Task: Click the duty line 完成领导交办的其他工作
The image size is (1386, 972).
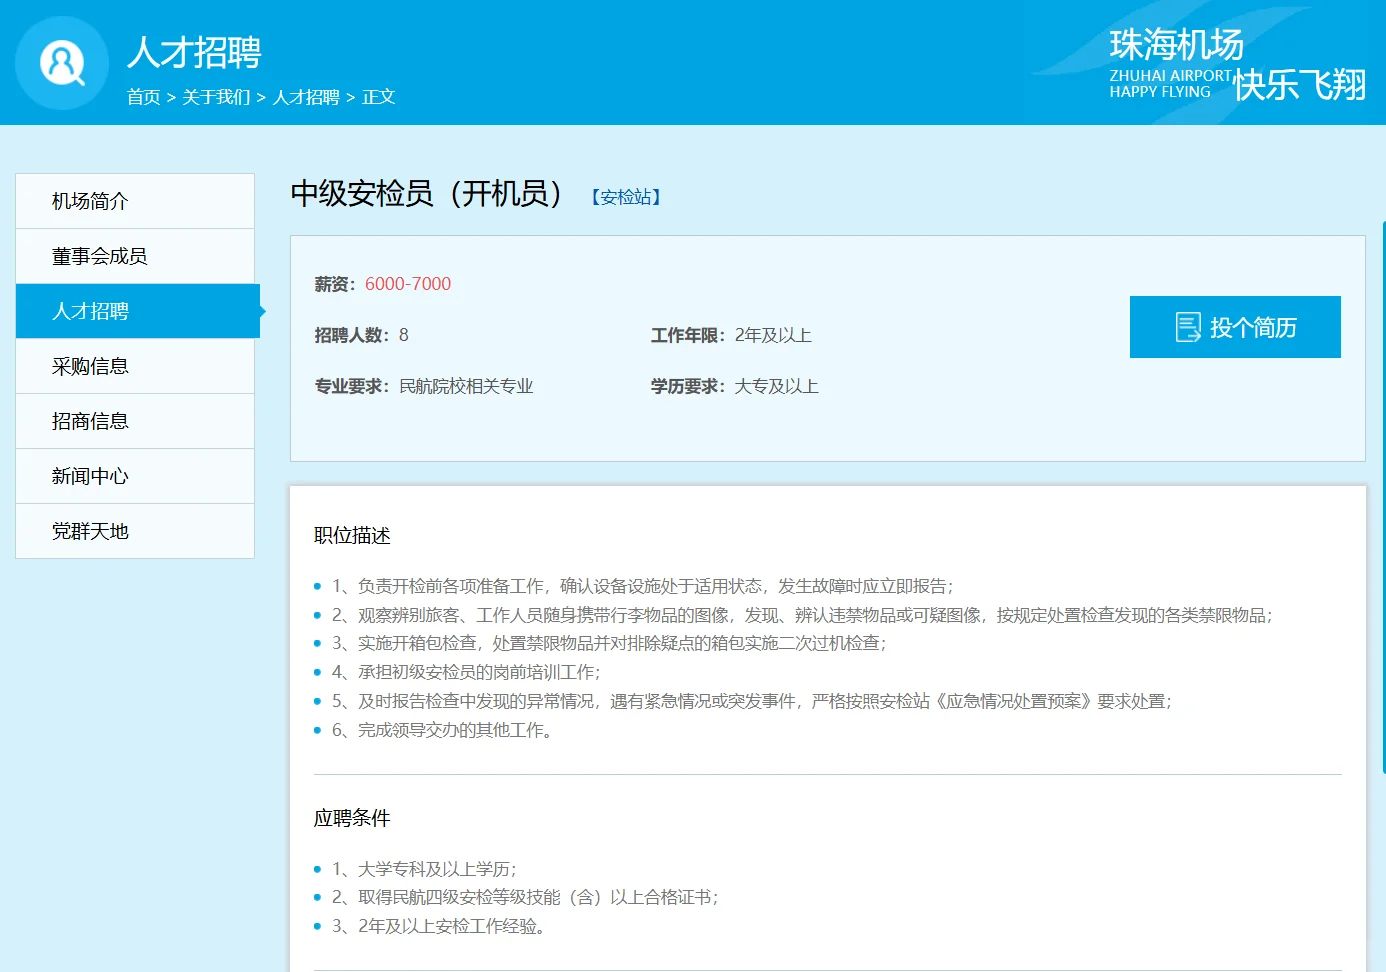Action: (x=442, y=730)
